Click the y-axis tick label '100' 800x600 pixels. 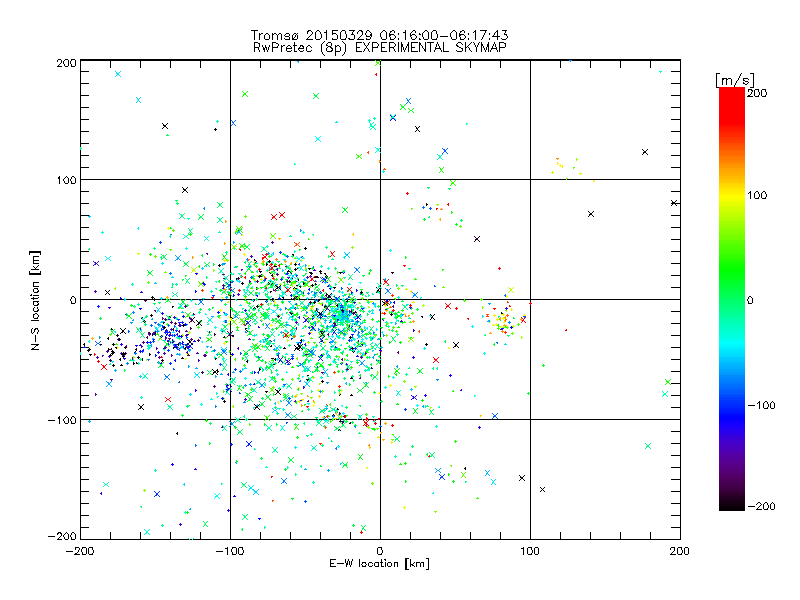pyautogui.click(x=66, y=180)
